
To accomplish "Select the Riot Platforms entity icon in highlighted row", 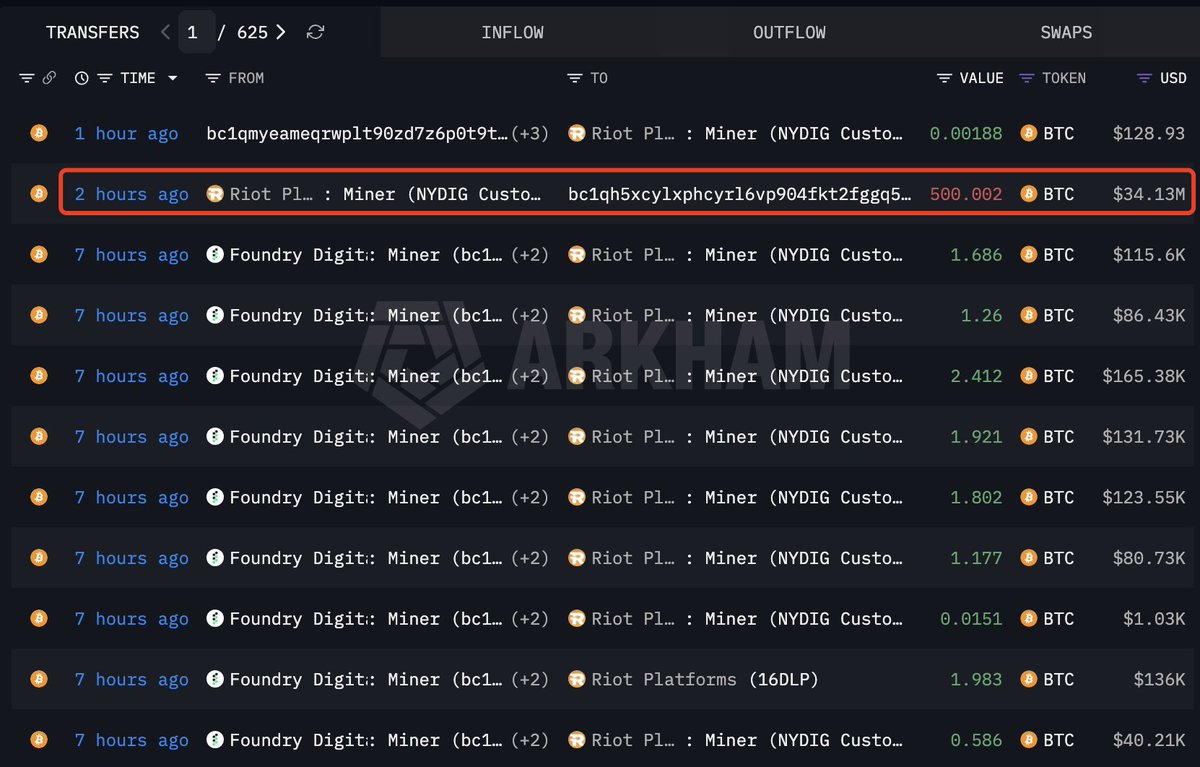I will pyautogui.click(x=214, y=193).
